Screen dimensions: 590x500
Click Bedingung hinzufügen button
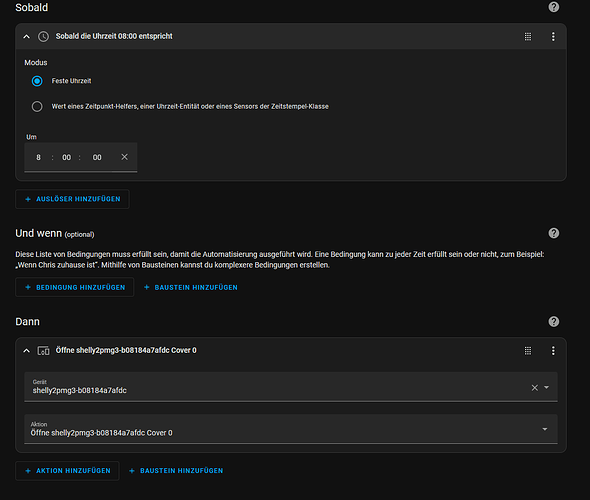[x=75, y=287]
